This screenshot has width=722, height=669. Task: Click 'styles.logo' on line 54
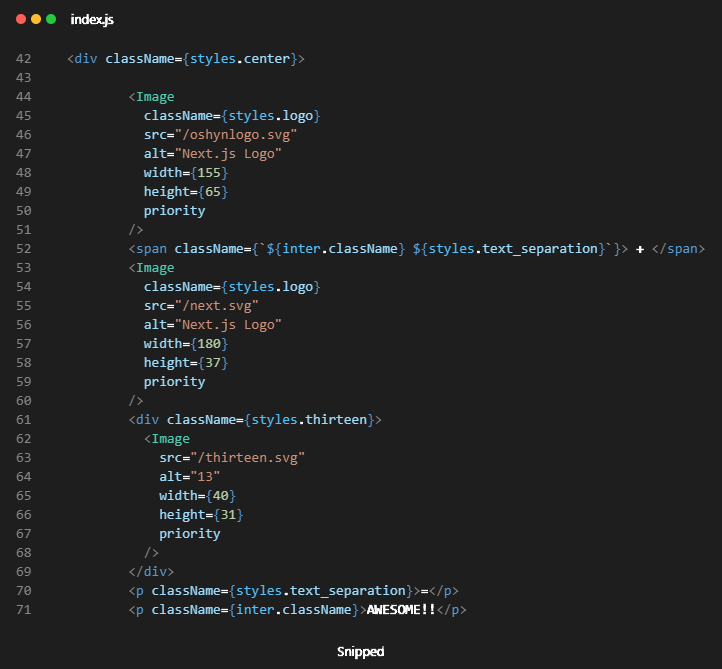coord(271,287)
